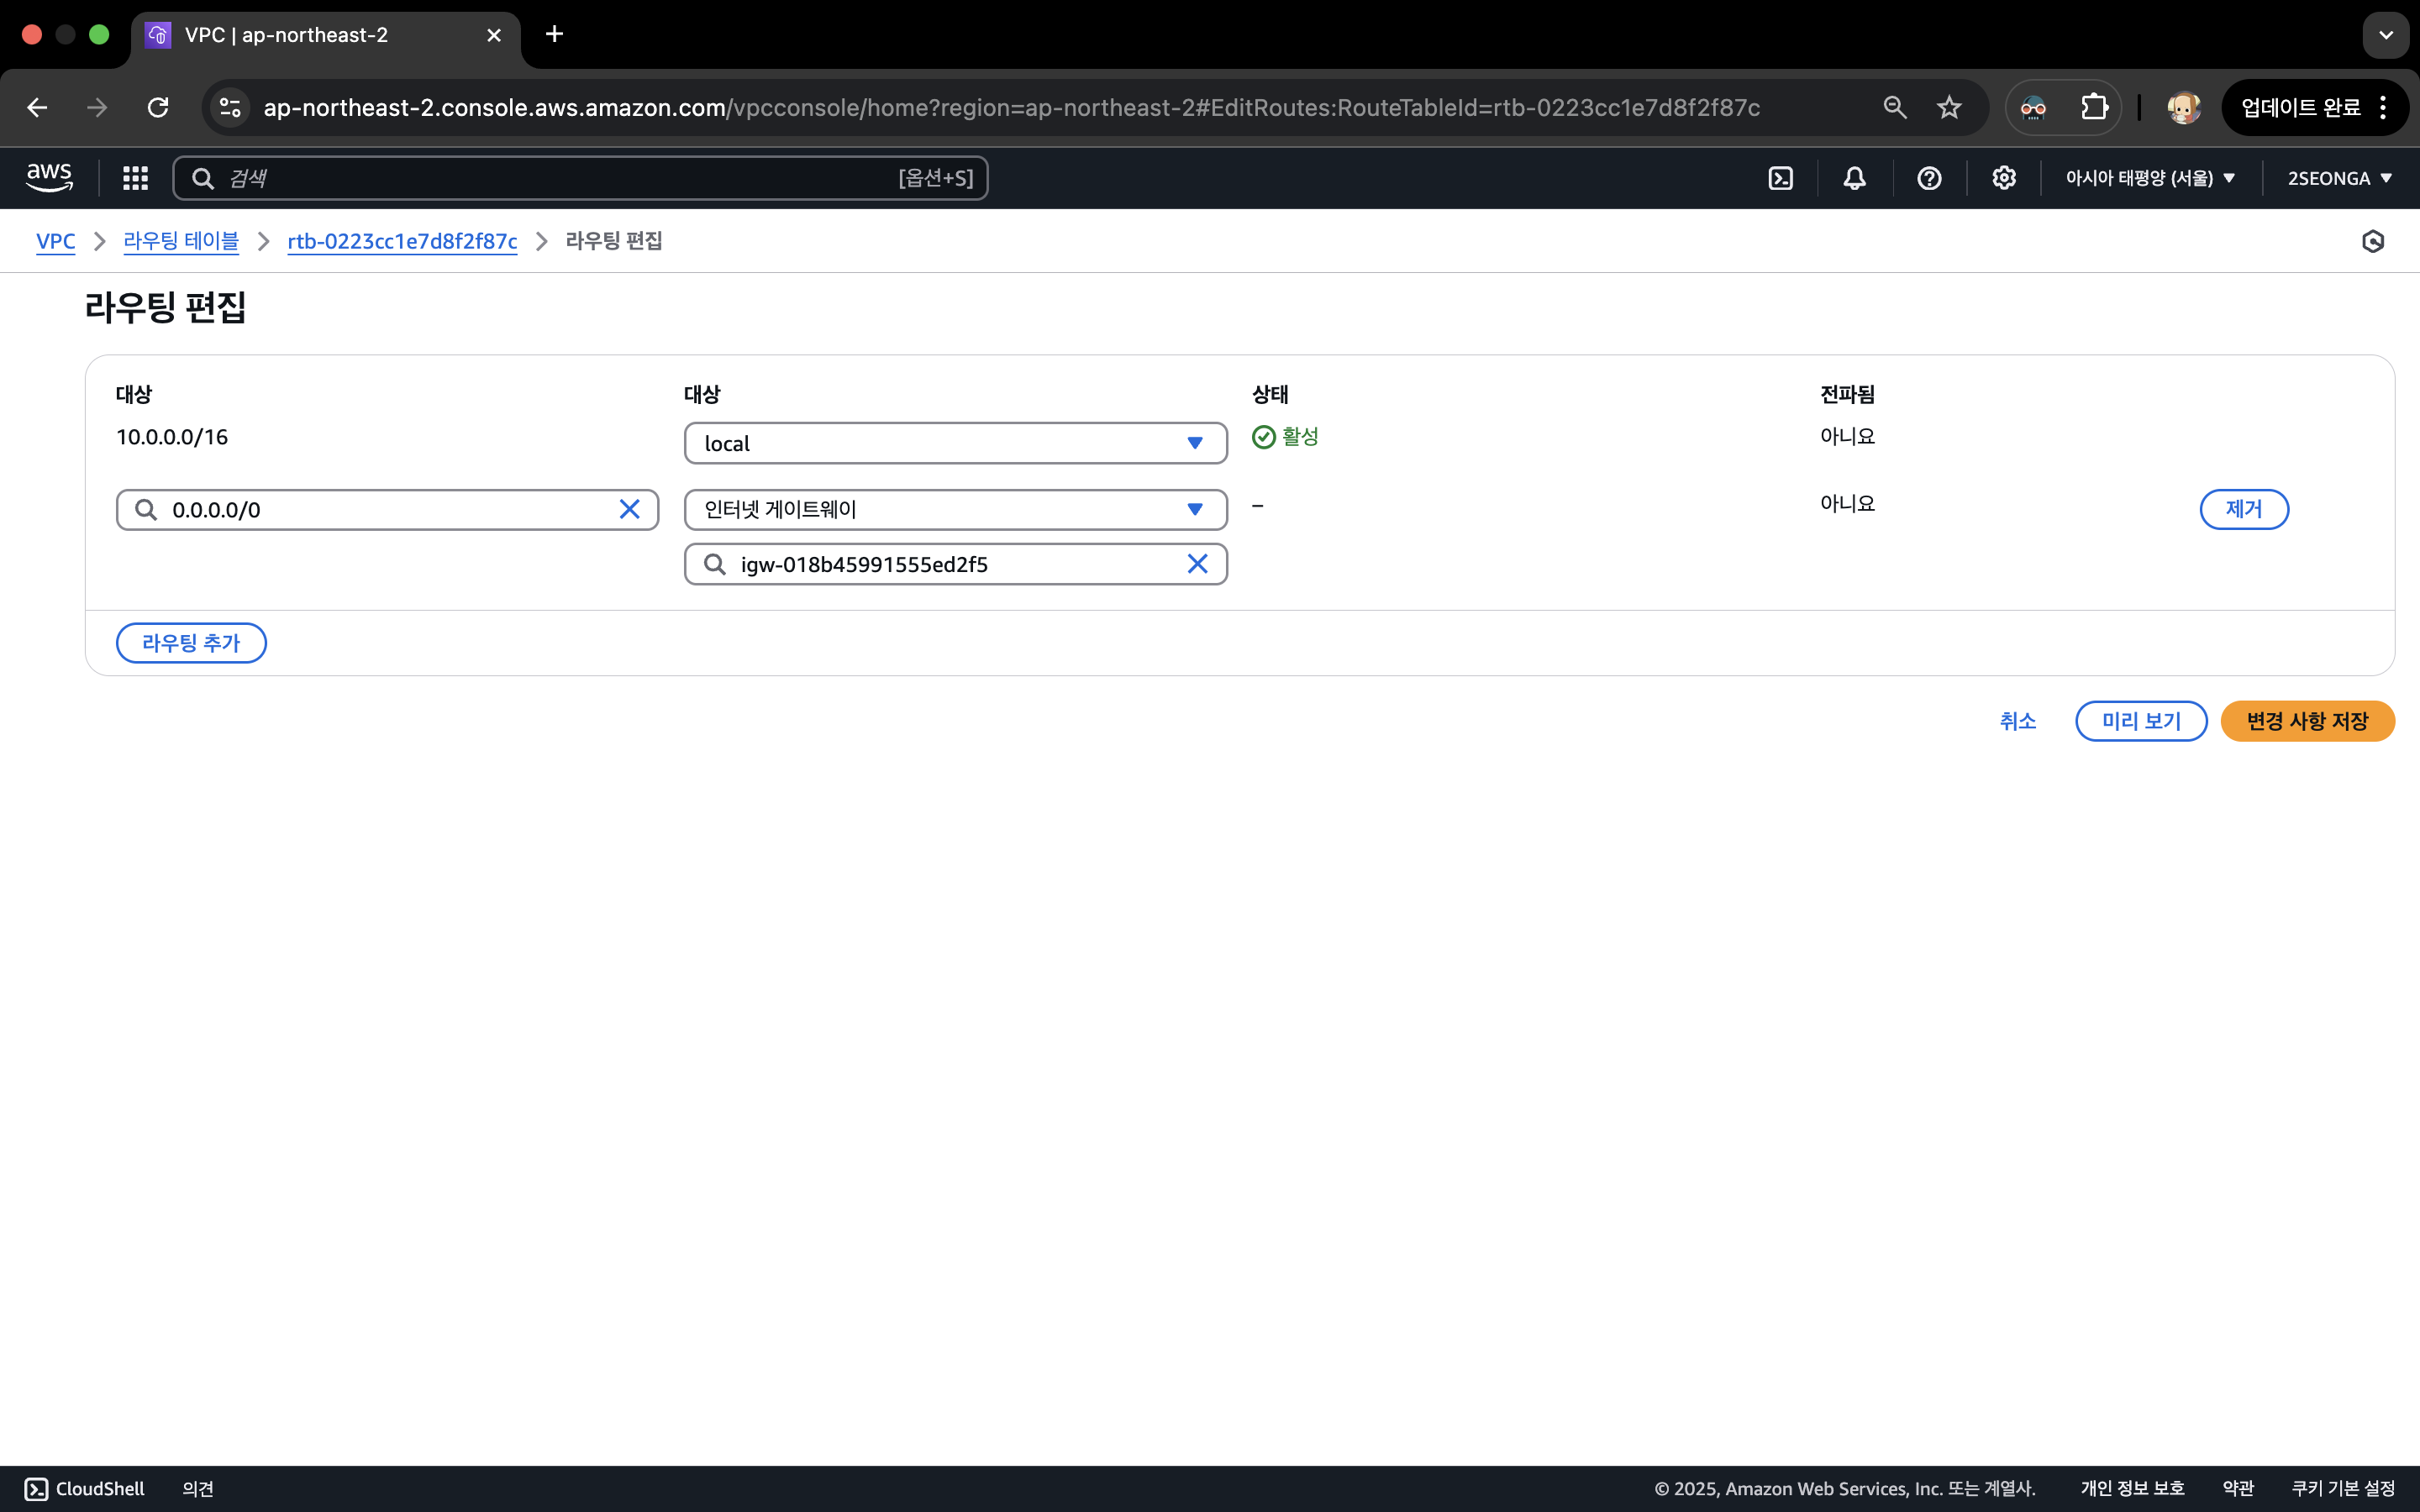The height and width of the screenshot is (1512, 2420).
Task: Bookmark this page with the star icon
Action: (x=1949, y=107)
